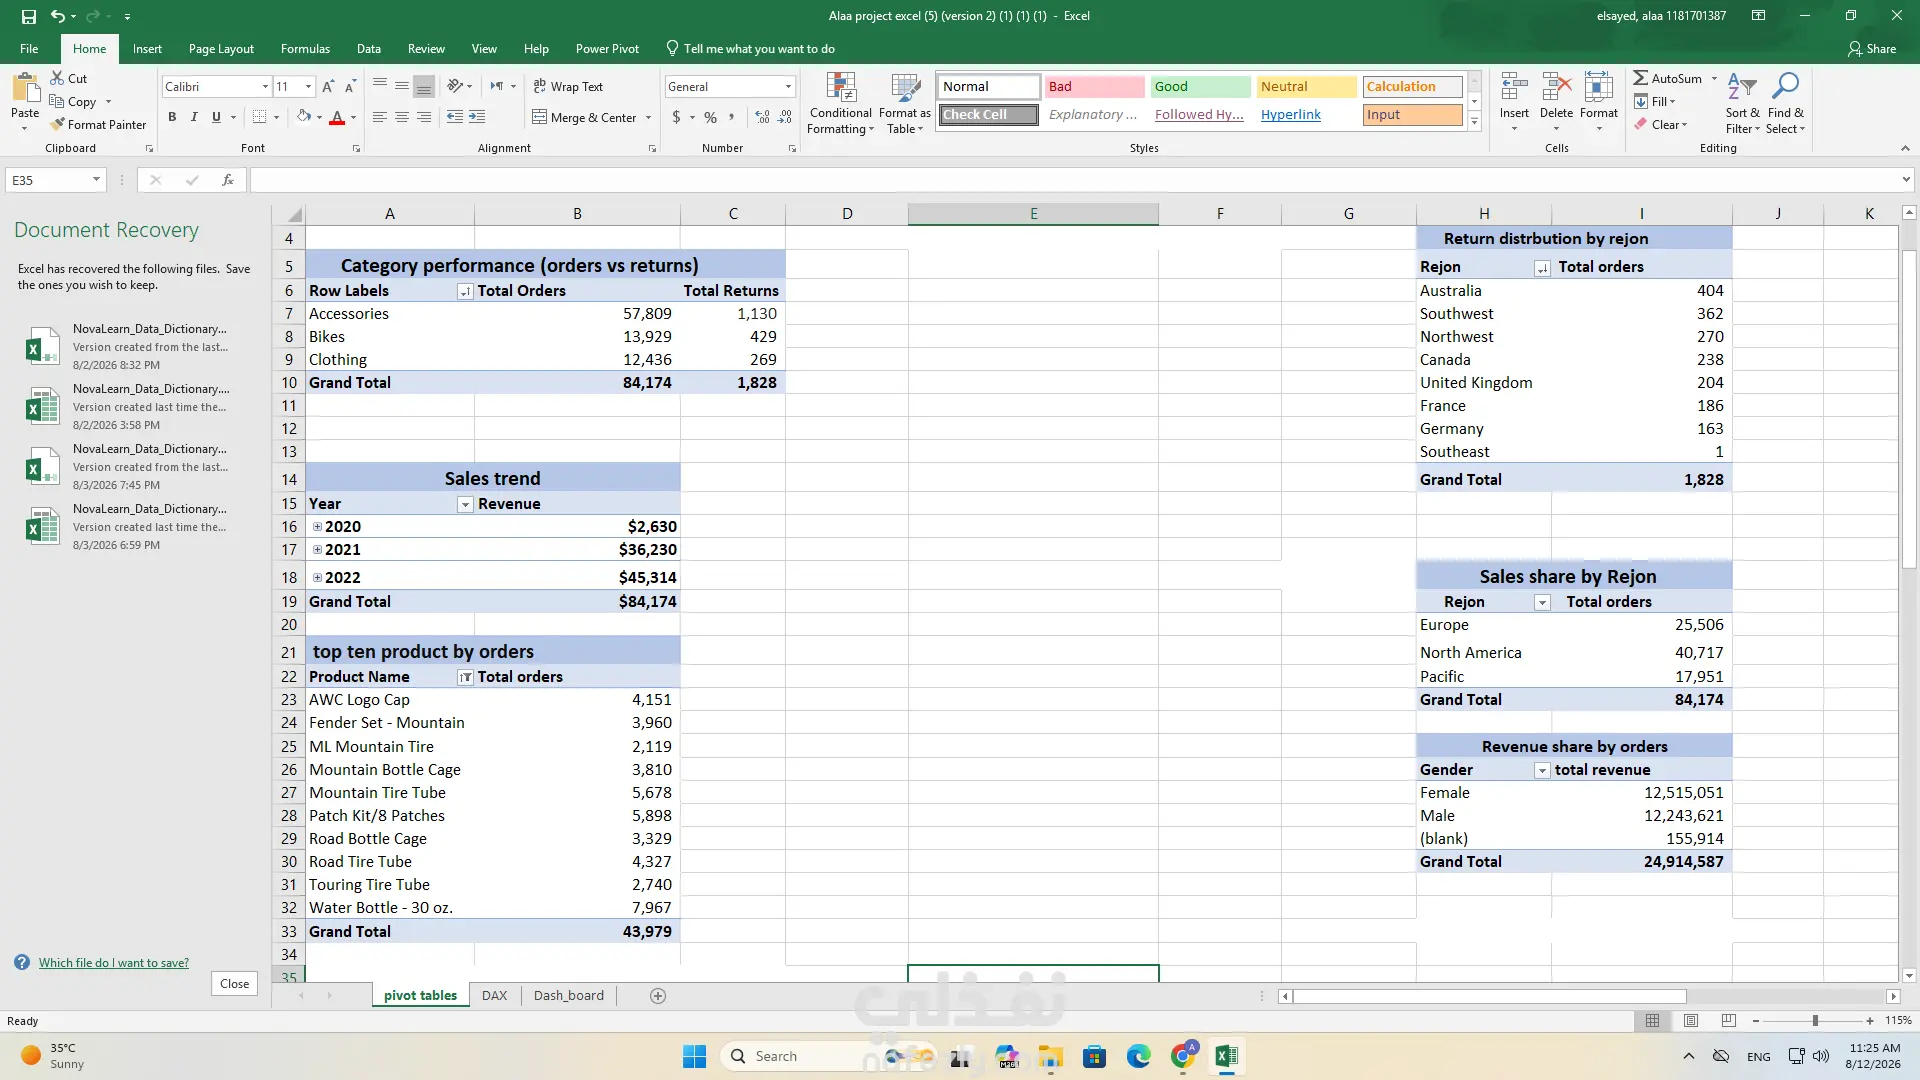The image size is (1920, 1080).
Task: Select the Format Painter brush
Action: tap(58, 124)
